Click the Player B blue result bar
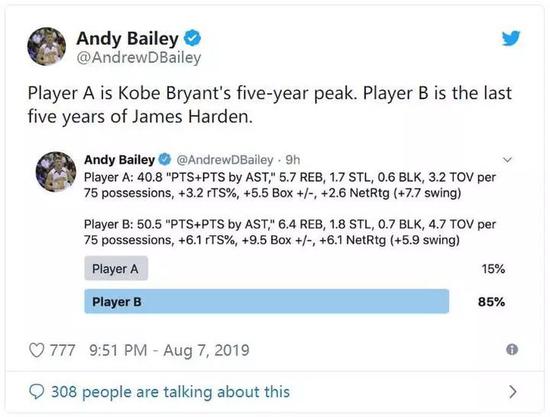Image resolution: width=550 pixels, height=417 pixels. pos(267,301)
